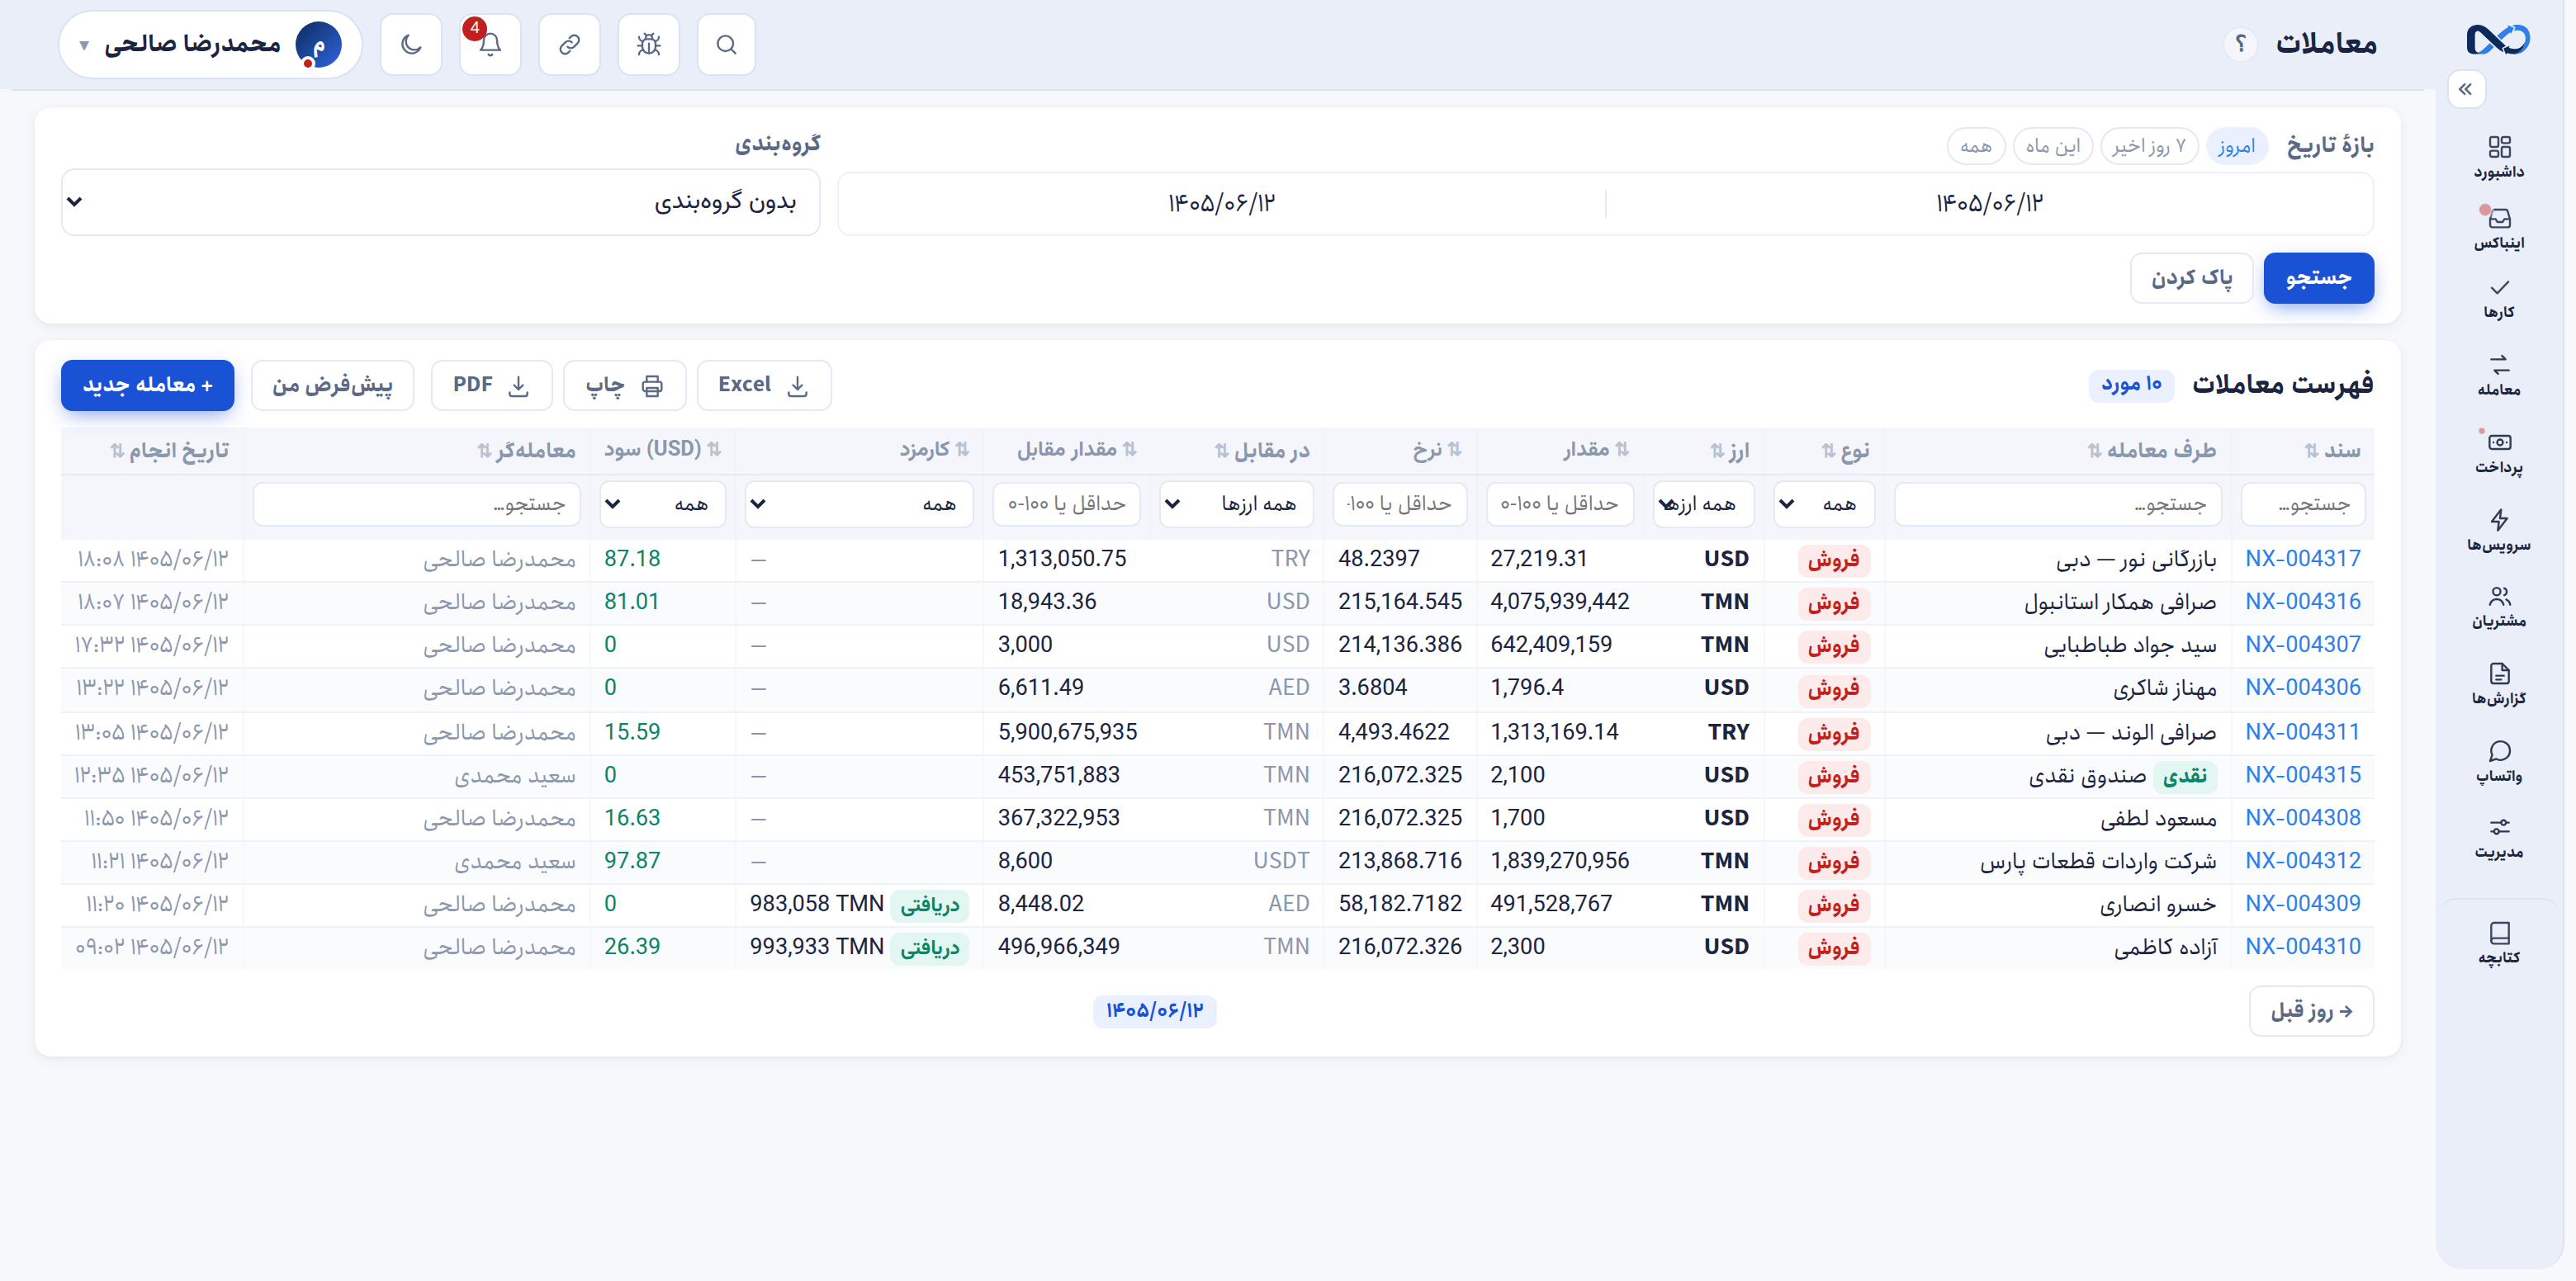
Task: Click the search magnifier icon in header
Action: click(x=726, y=44)
